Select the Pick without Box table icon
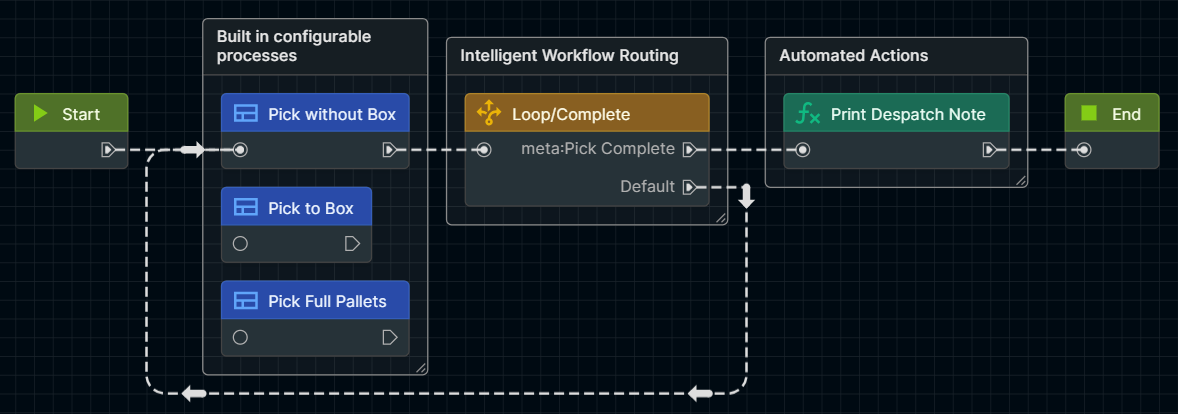 pyautogui.click(x=246, y=114)
